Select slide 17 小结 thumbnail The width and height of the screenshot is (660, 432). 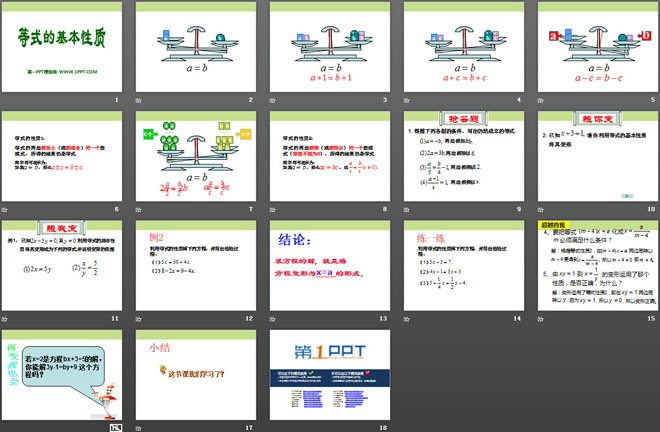(196, 375)
